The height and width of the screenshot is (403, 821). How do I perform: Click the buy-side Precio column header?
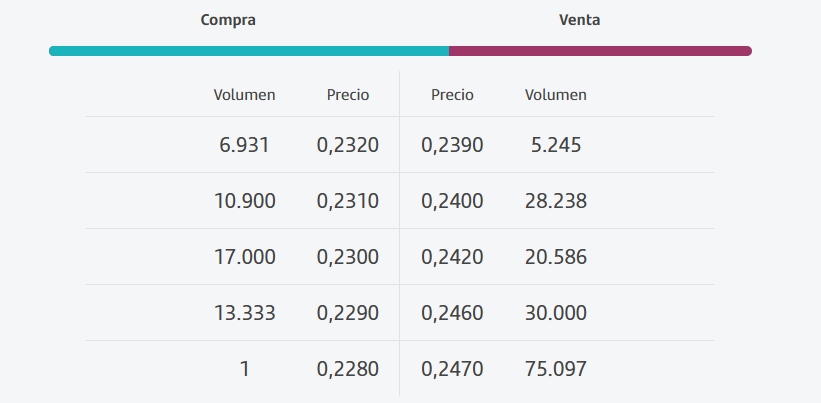348,95
